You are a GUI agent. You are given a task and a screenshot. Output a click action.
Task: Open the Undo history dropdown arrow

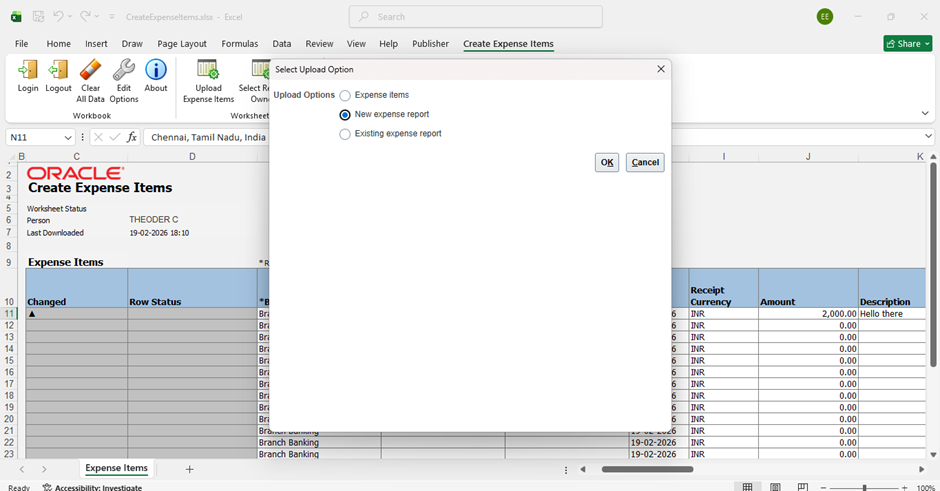pyautogui.click(x=70, y=17)
